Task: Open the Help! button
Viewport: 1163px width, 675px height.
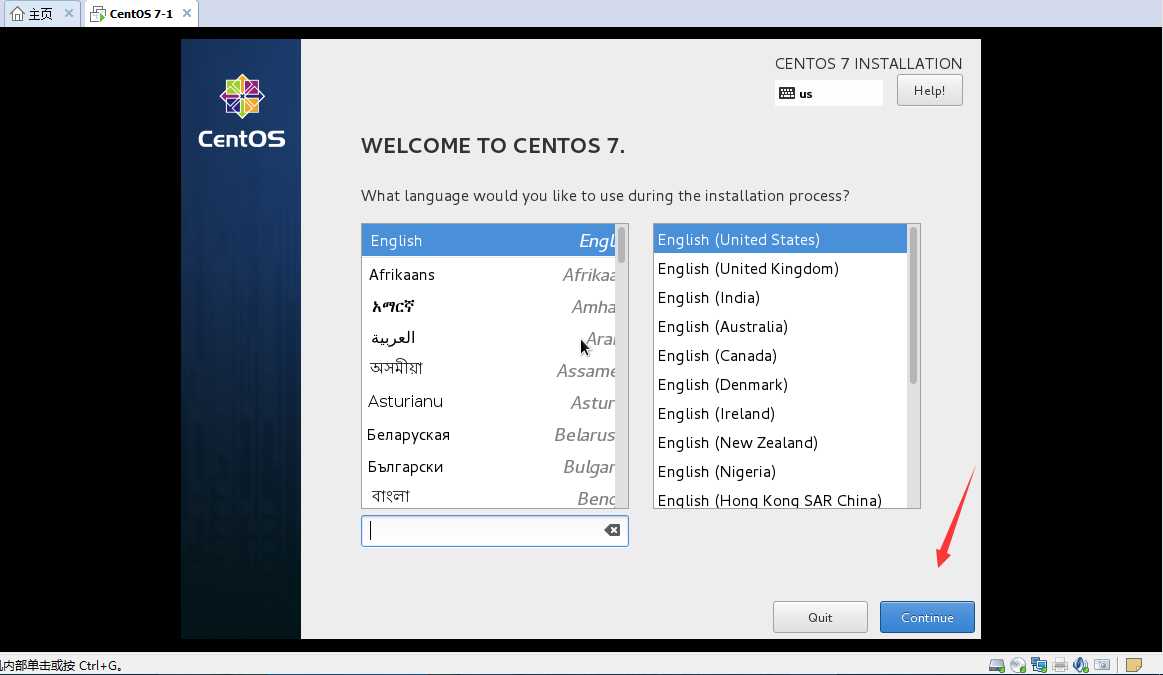Action: click(929, 90)
